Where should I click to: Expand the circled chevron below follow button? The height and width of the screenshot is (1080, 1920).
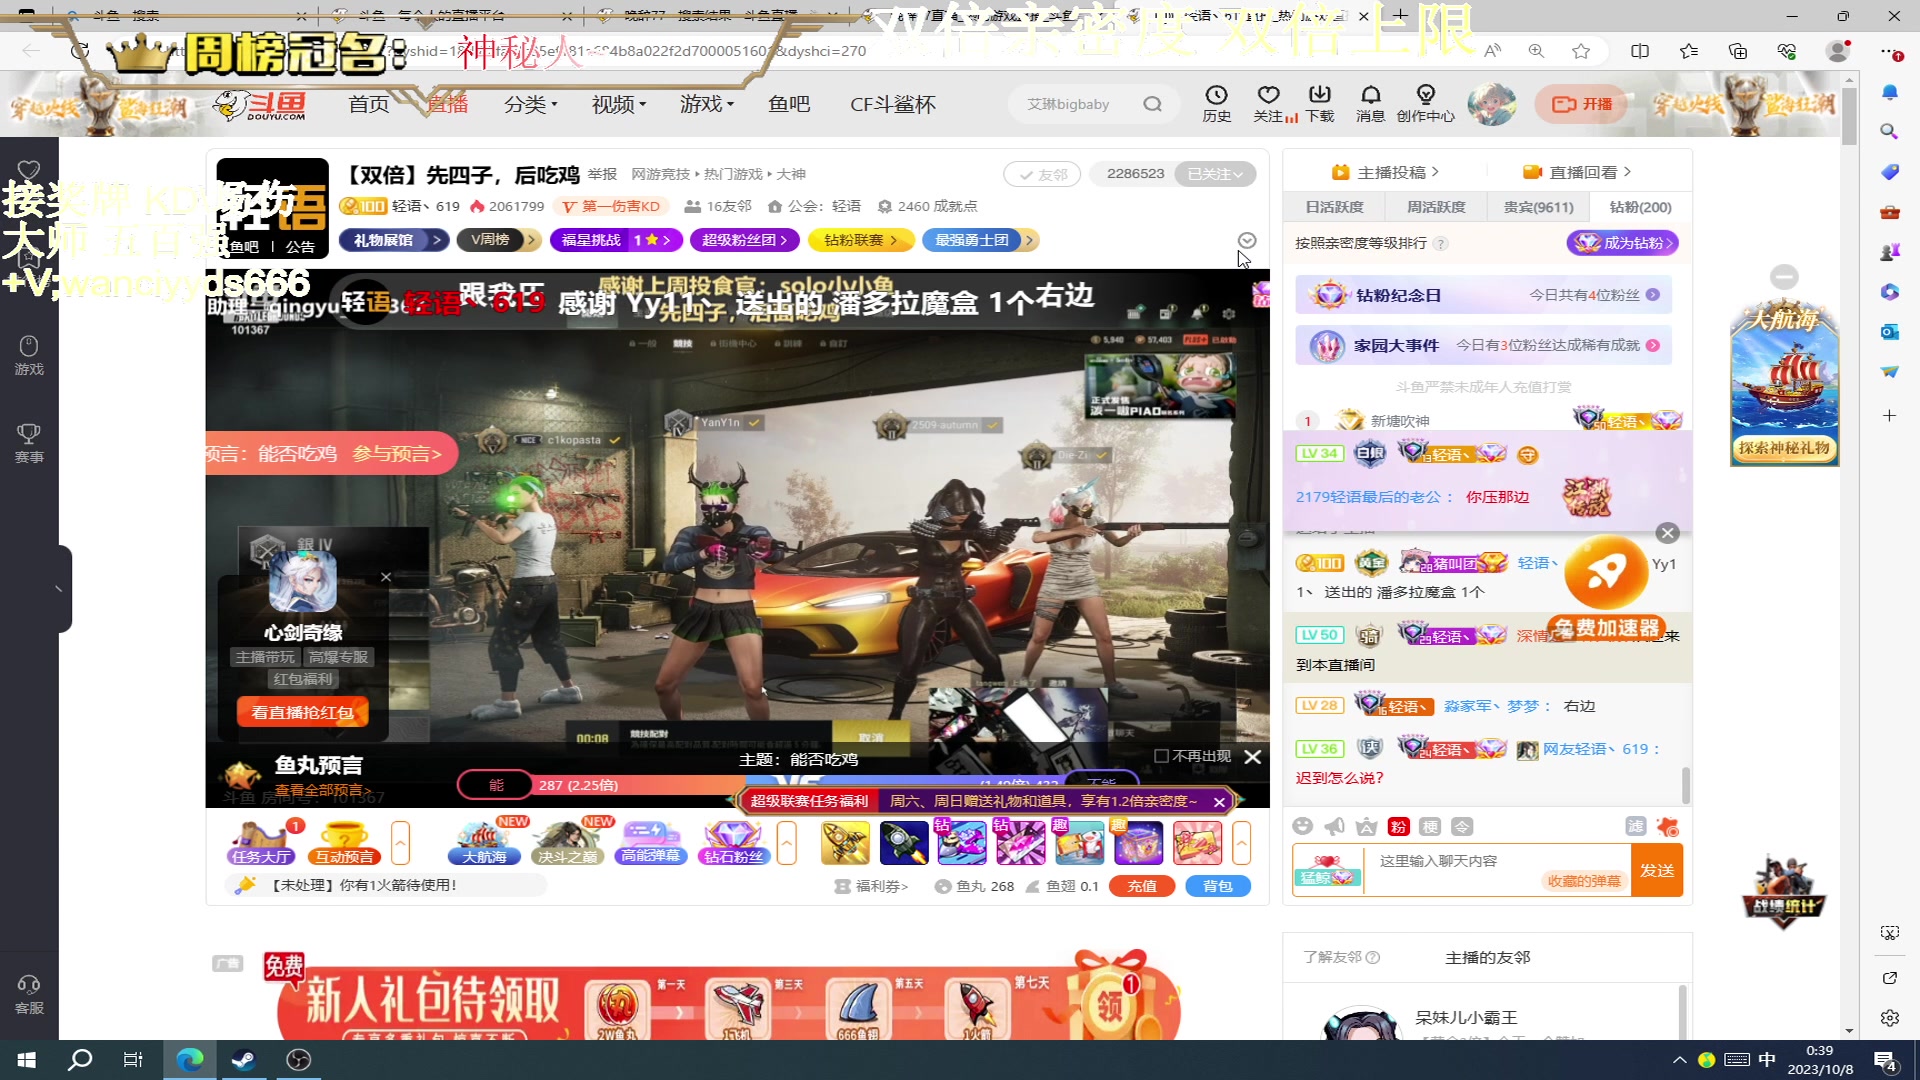[x=1247, y=240]
